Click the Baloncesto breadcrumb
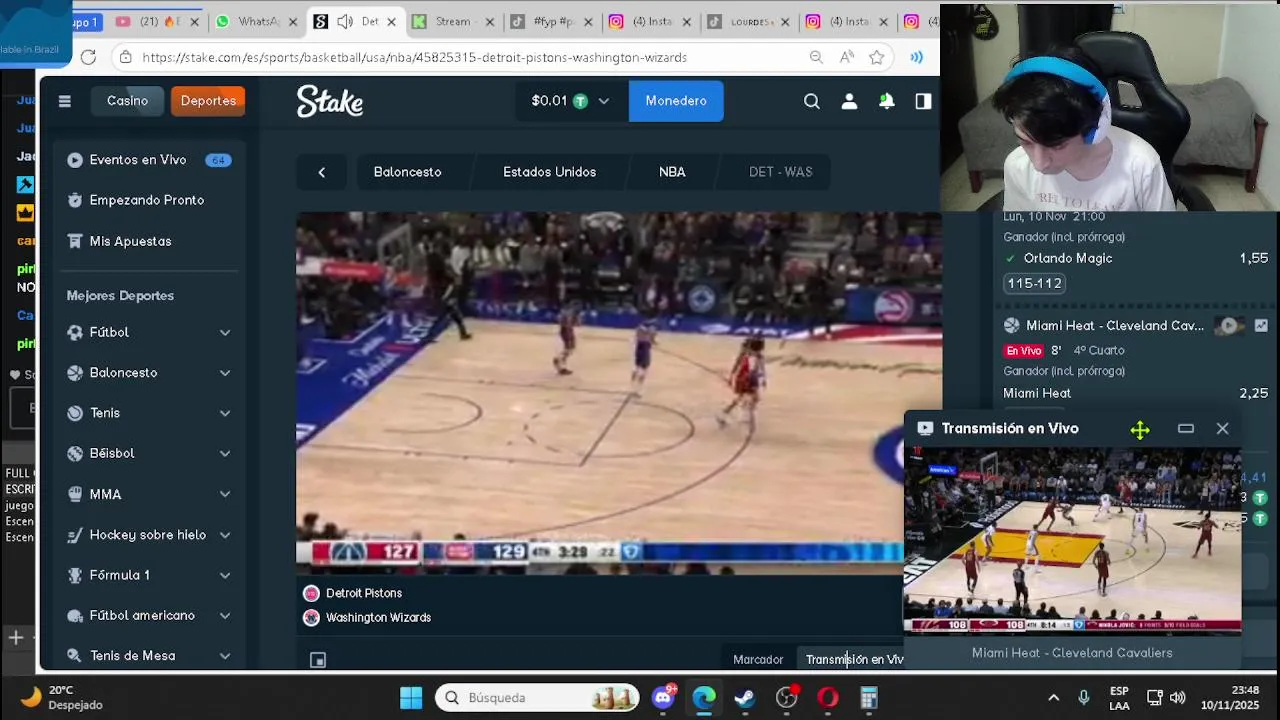 [x=407, y=172]
